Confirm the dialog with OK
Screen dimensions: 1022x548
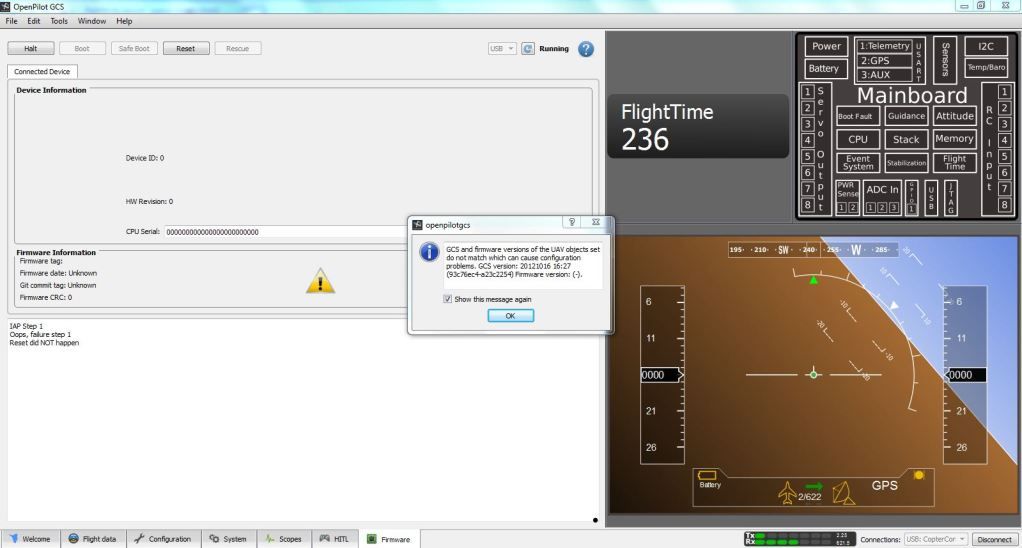tap(510, 315)
